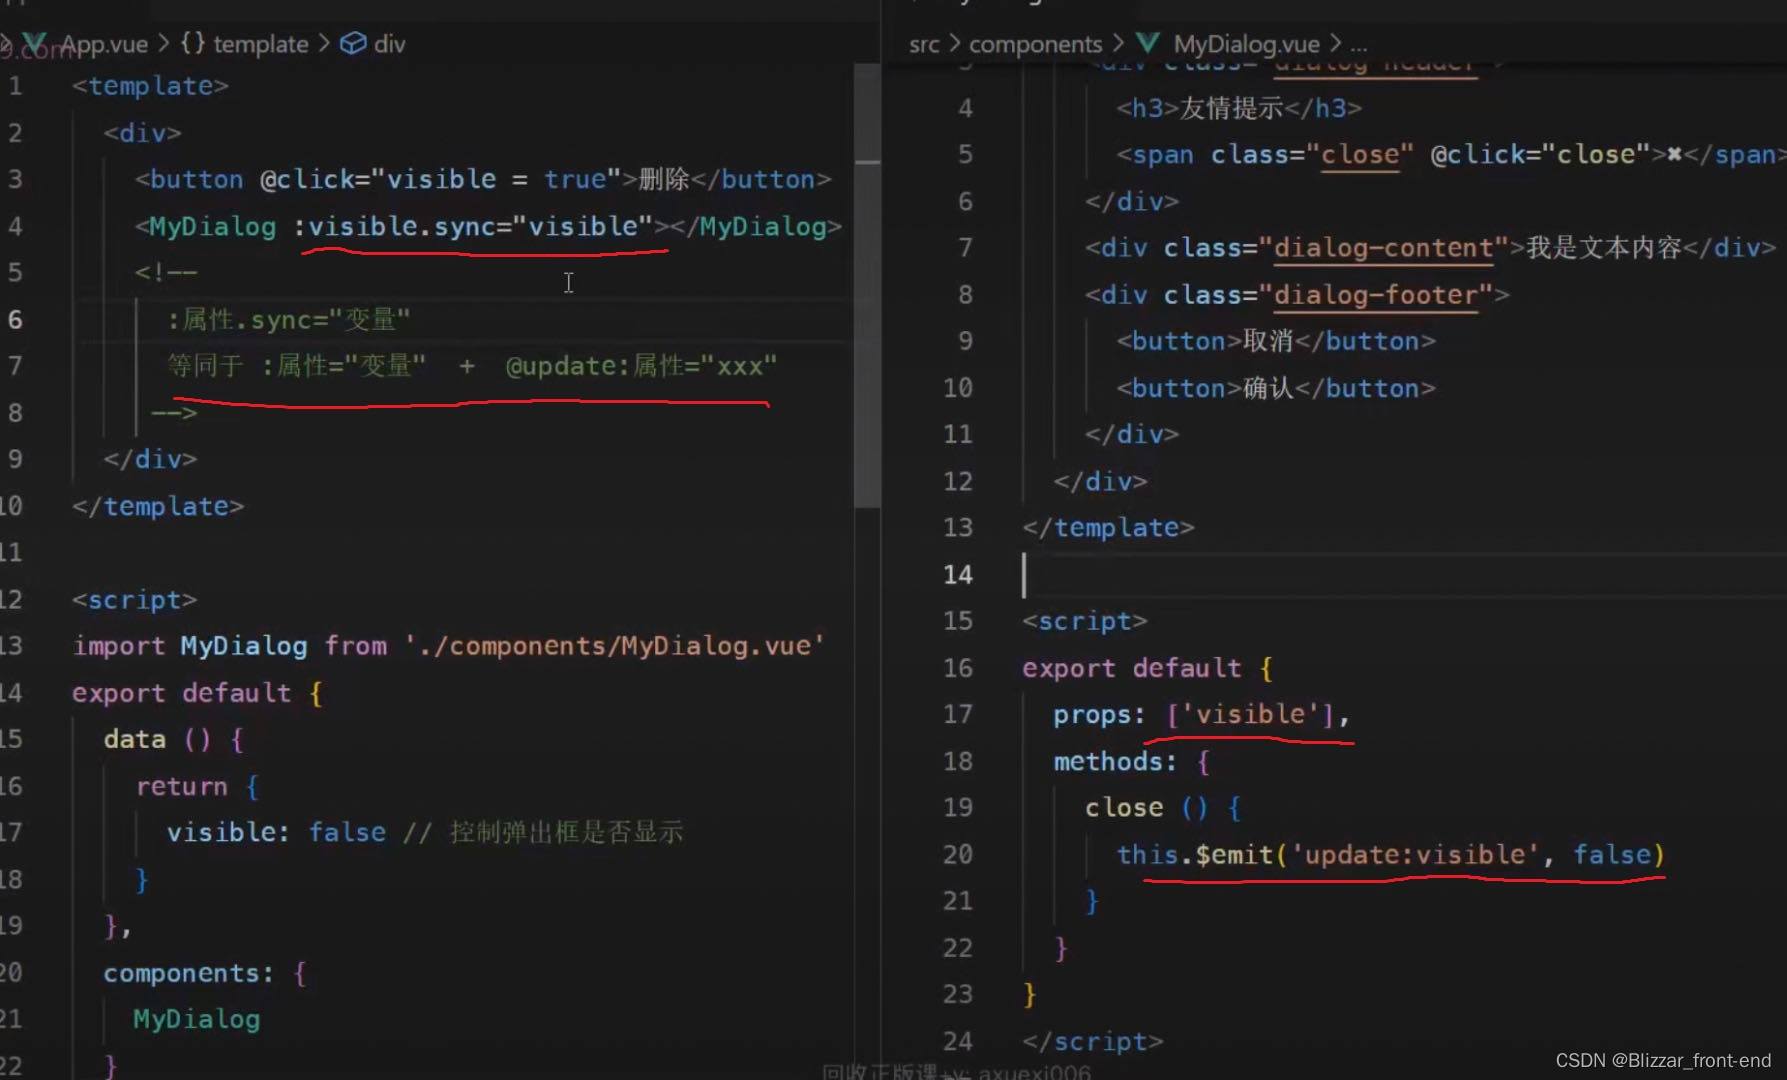Click 'return {' in left editor
Image resolution: width=1787 pixels, height=1080 pixels.
[x=197, y=786]
